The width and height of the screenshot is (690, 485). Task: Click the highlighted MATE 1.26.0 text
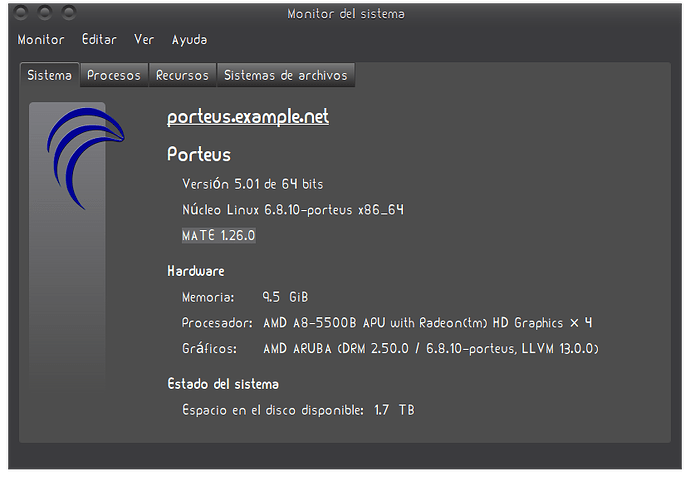tap(219, 235)
